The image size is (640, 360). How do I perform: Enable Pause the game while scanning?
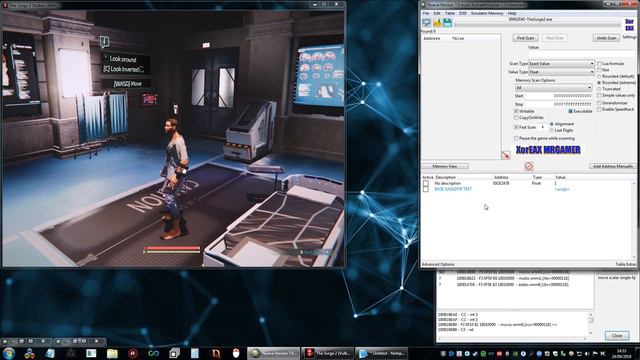coord(516,138)
